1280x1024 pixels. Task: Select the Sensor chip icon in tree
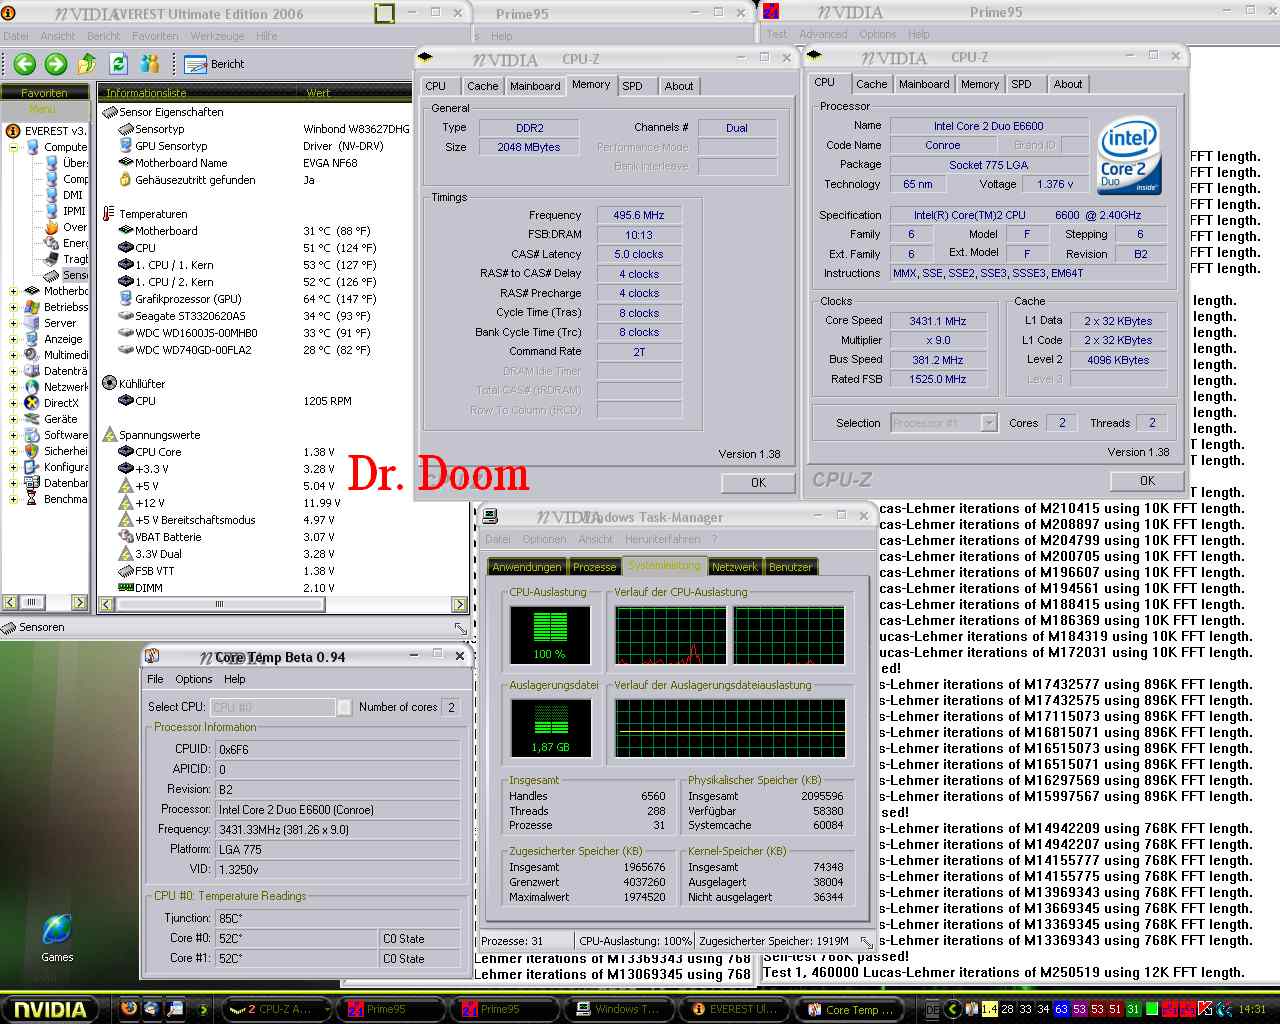point(51,275)
